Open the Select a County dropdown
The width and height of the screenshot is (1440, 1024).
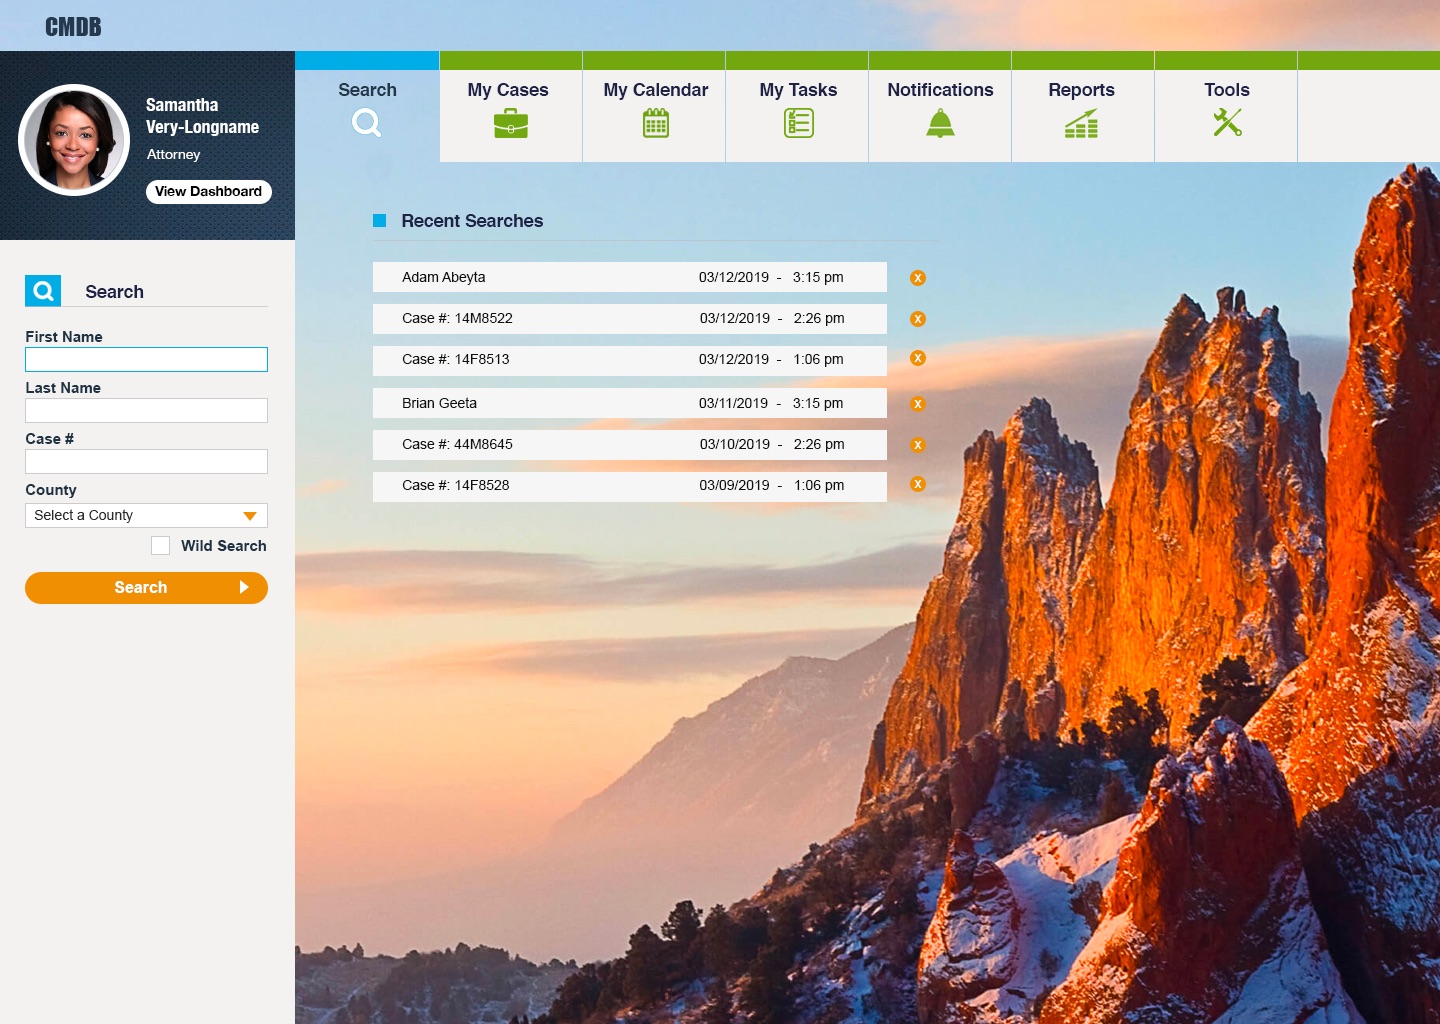(x=146, y=515)
